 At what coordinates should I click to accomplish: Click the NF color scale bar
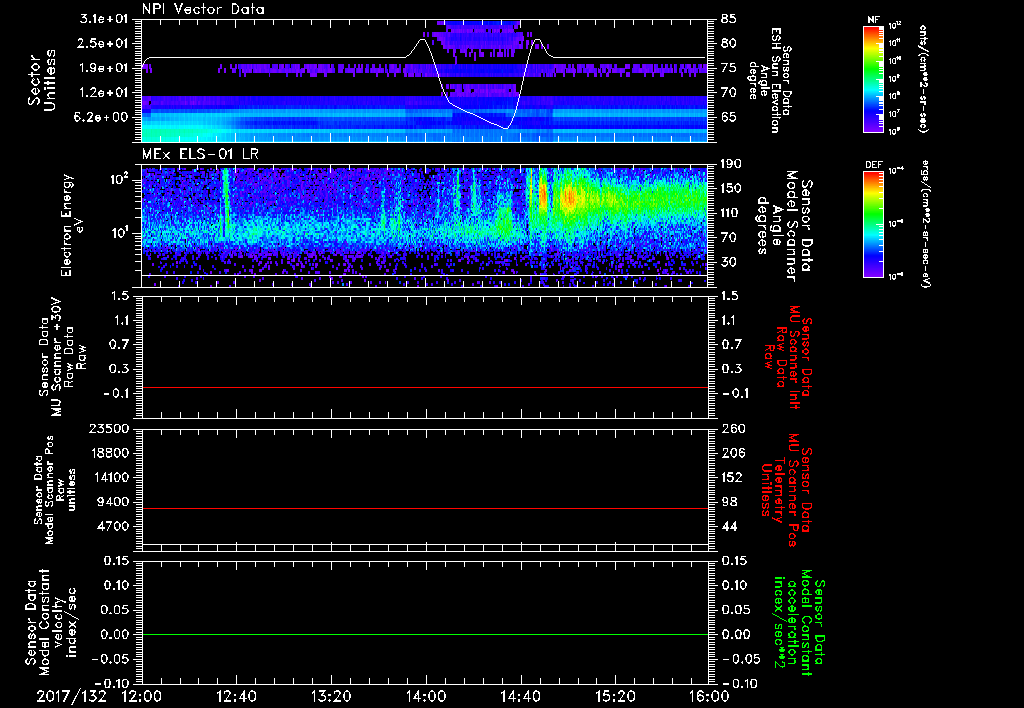pos(874,78)
